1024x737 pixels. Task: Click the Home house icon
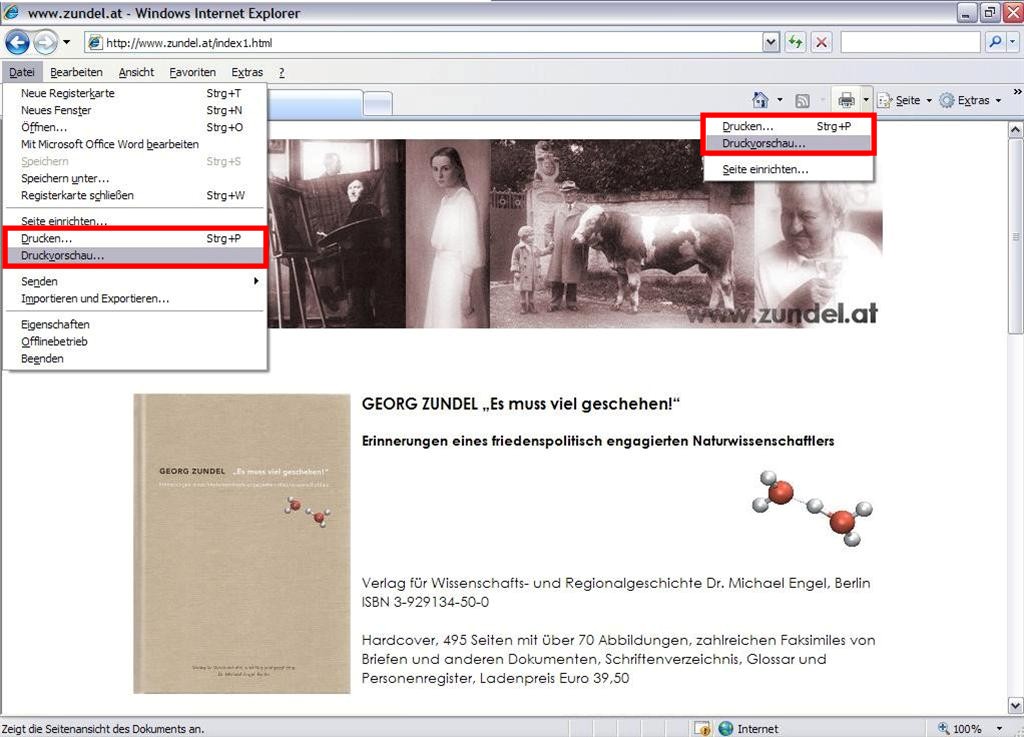click(x=760, y=100)
